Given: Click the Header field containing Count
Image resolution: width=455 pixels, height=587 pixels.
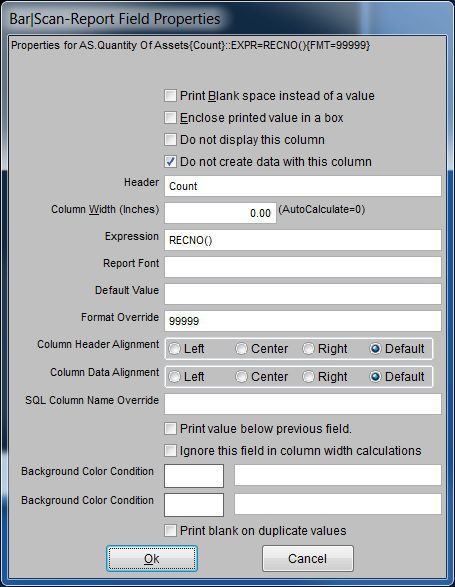Looking at the screenshot, I should (303, 186).
